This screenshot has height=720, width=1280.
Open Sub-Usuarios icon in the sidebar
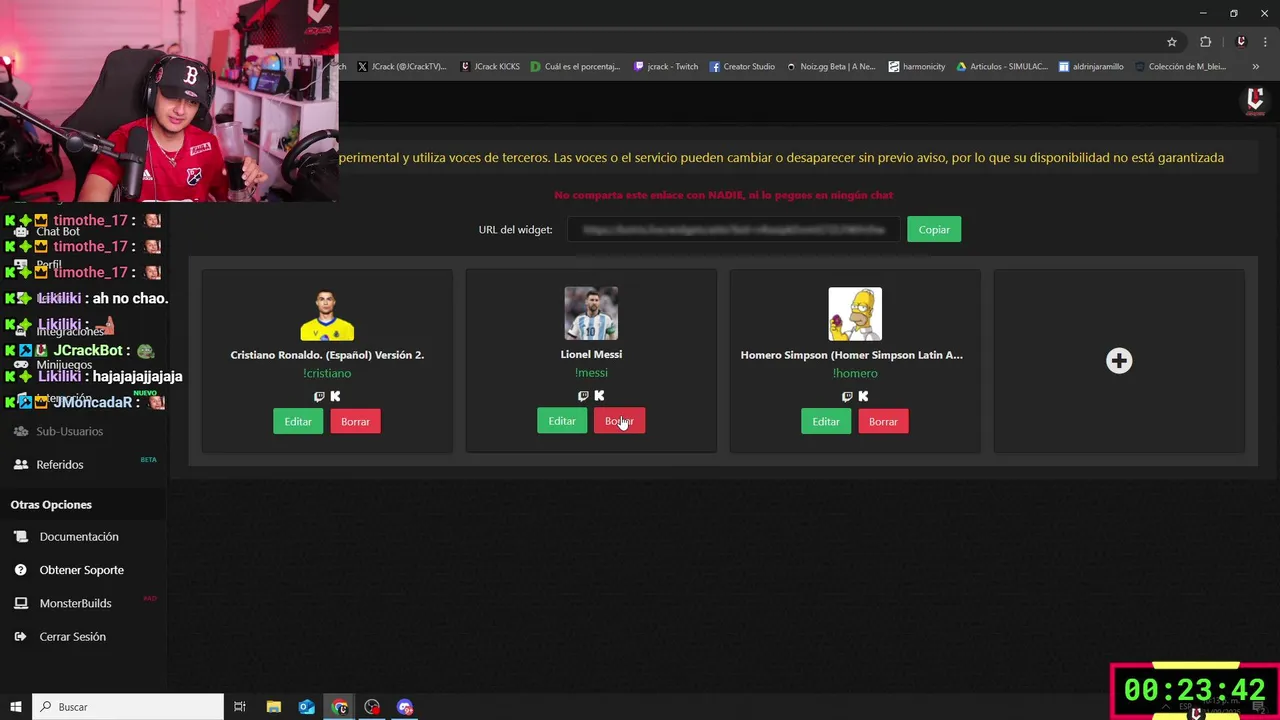pyautogui.click(x=20, y=431)
